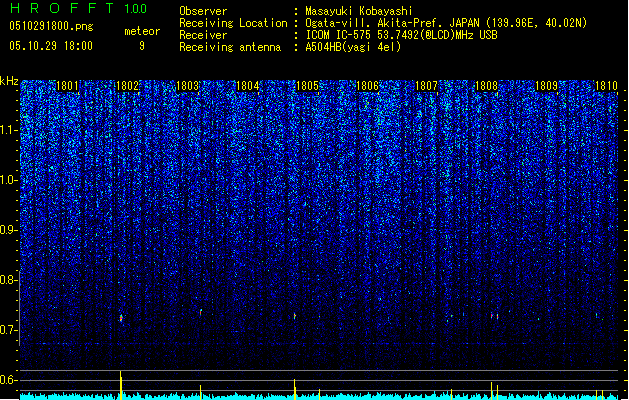Click the 1808 time marker
This screenshot has width=629, height=400.
pyautogui.click(x=486, y=86)
